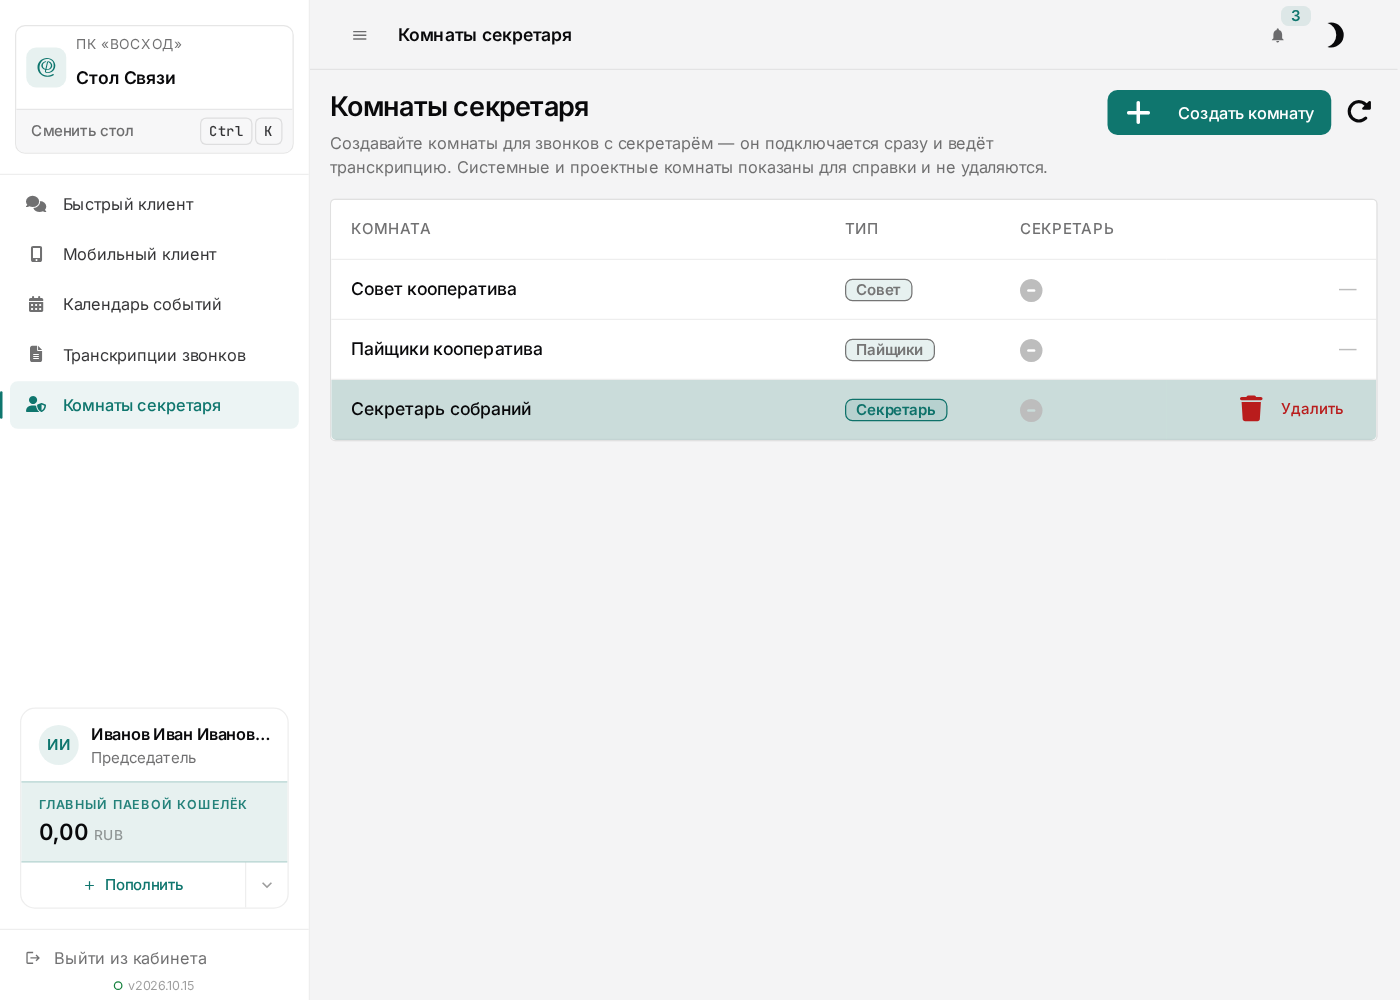Select the Совет кооператива room row
1400x1000 pixels.
[x=853, y=289]
